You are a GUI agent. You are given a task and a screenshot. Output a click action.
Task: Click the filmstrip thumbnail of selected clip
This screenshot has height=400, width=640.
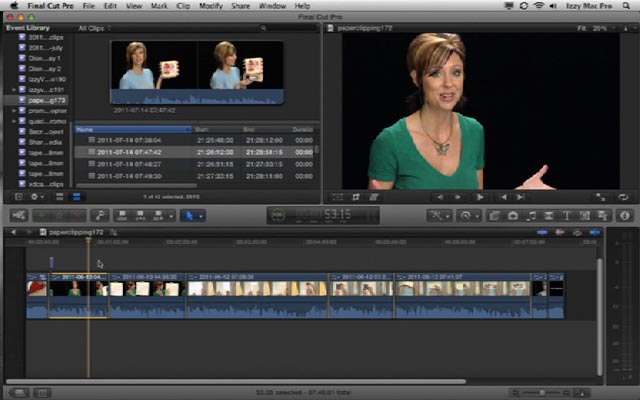click(198, 73)
